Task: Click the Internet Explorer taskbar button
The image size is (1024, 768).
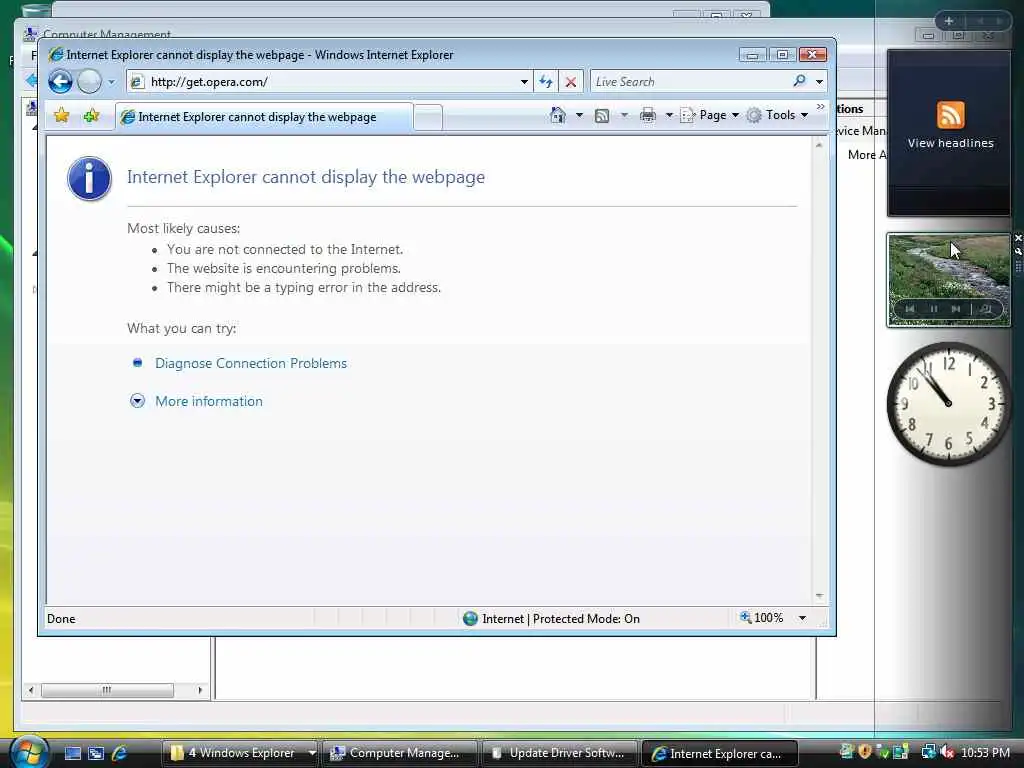Action: tap(720, 753)
